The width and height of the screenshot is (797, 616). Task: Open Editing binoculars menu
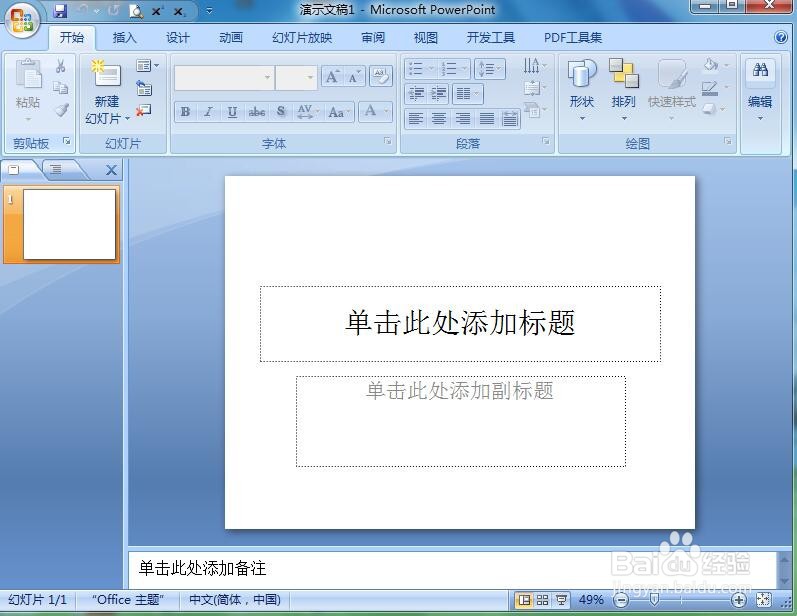pos(760,89)
